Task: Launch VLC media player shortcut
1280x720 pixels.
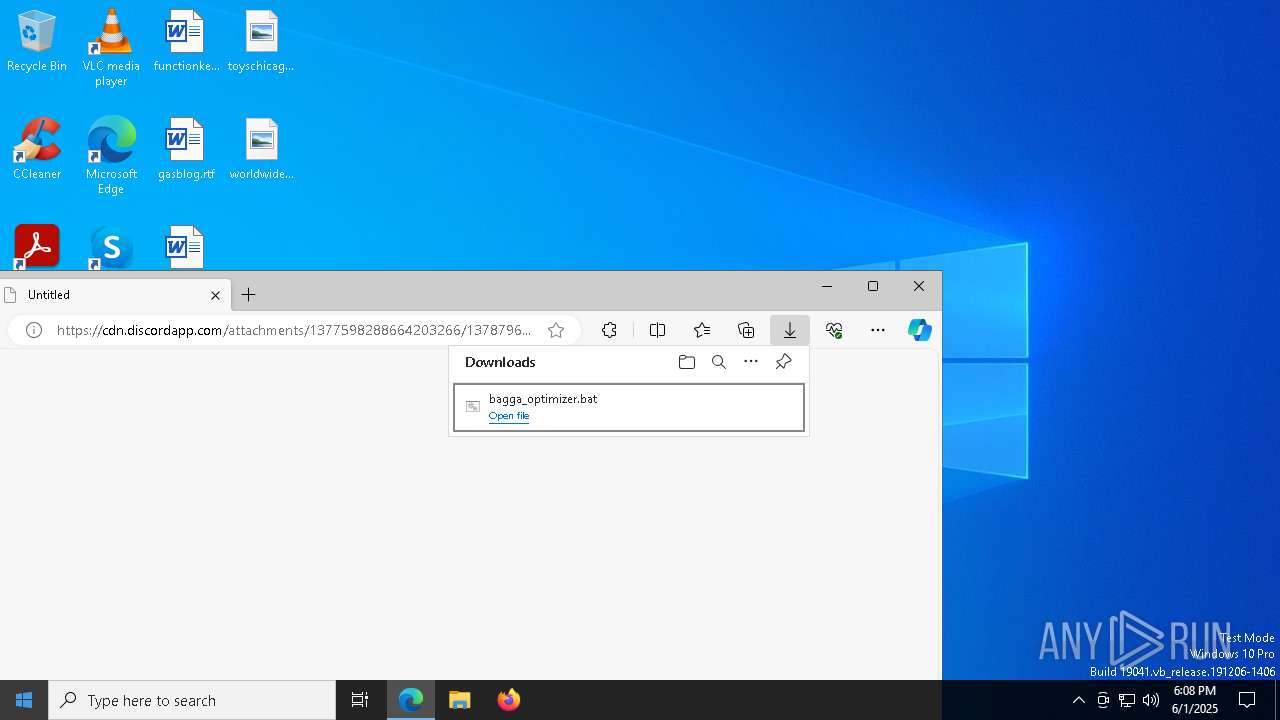Action: pos(111,48)
